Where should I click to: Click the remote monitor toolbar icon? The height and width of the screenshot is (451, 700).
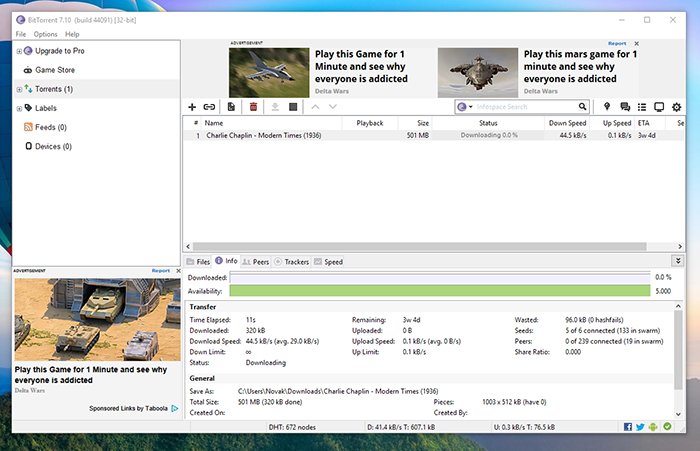pyautogui.click(x=659, y=107)
